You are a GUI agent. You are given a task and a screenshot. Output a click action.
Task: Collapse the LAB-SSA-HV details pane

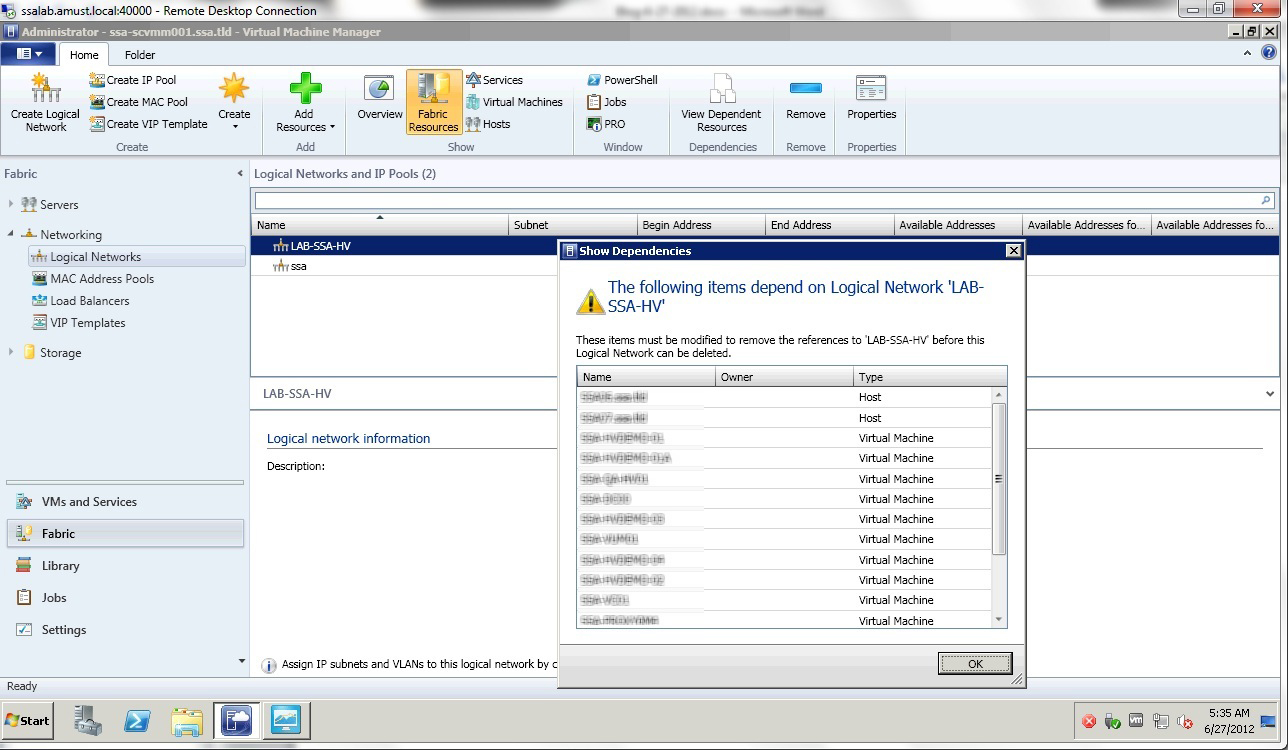1269,394
